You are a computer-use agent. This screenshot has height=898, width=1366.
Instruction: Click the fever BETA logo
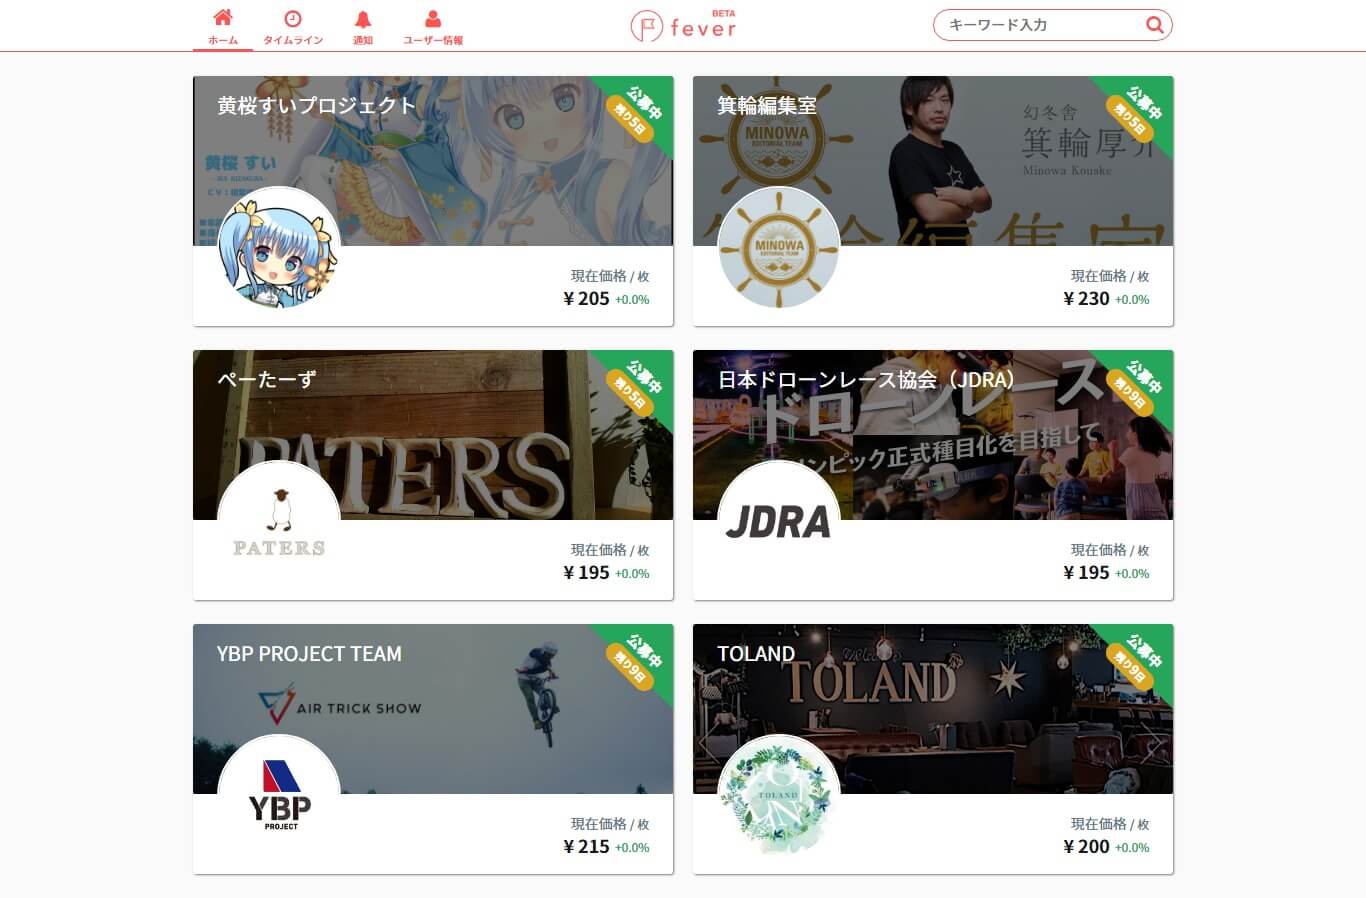[x=684, y=25]
